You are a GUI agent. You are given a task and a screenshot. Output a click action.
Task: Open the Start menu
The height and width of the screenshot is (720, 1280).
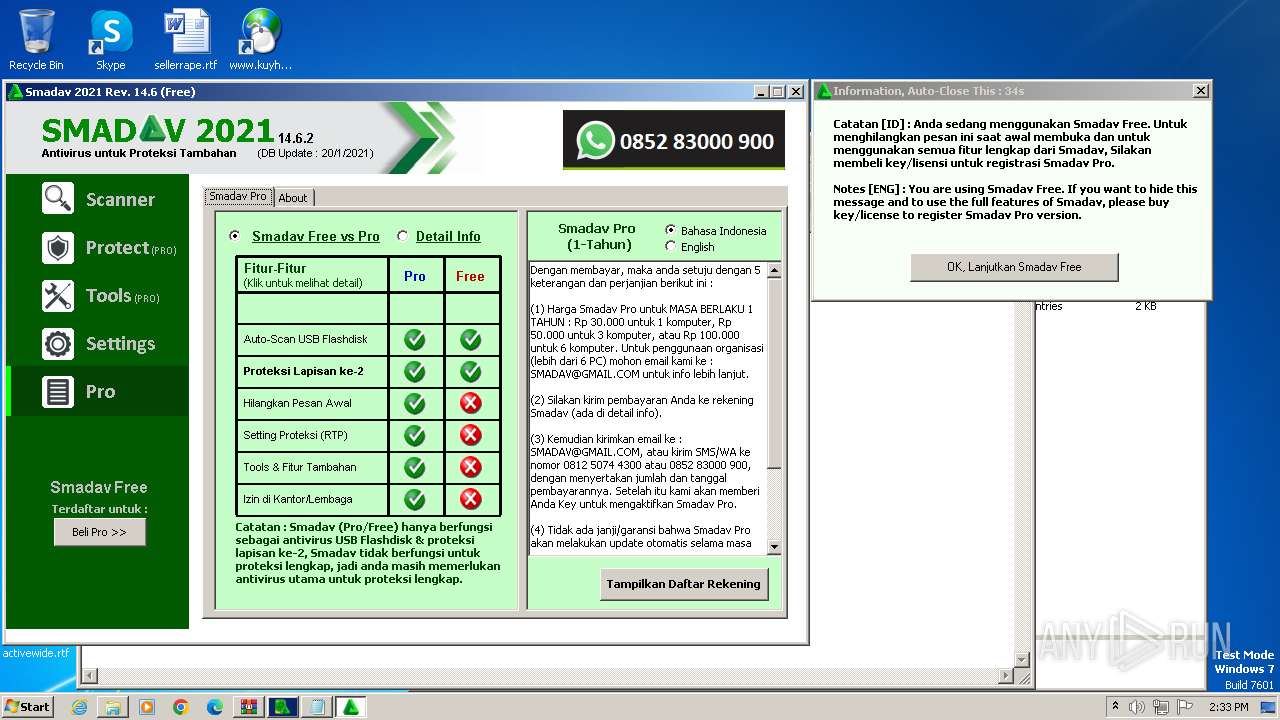tap(27, 707)
